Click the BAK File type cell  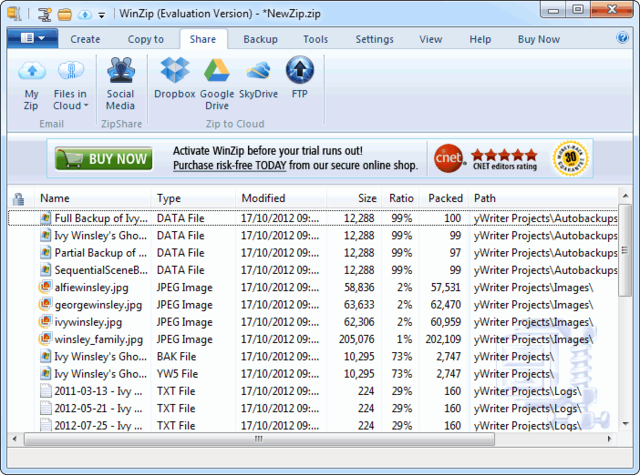(176, 357)
